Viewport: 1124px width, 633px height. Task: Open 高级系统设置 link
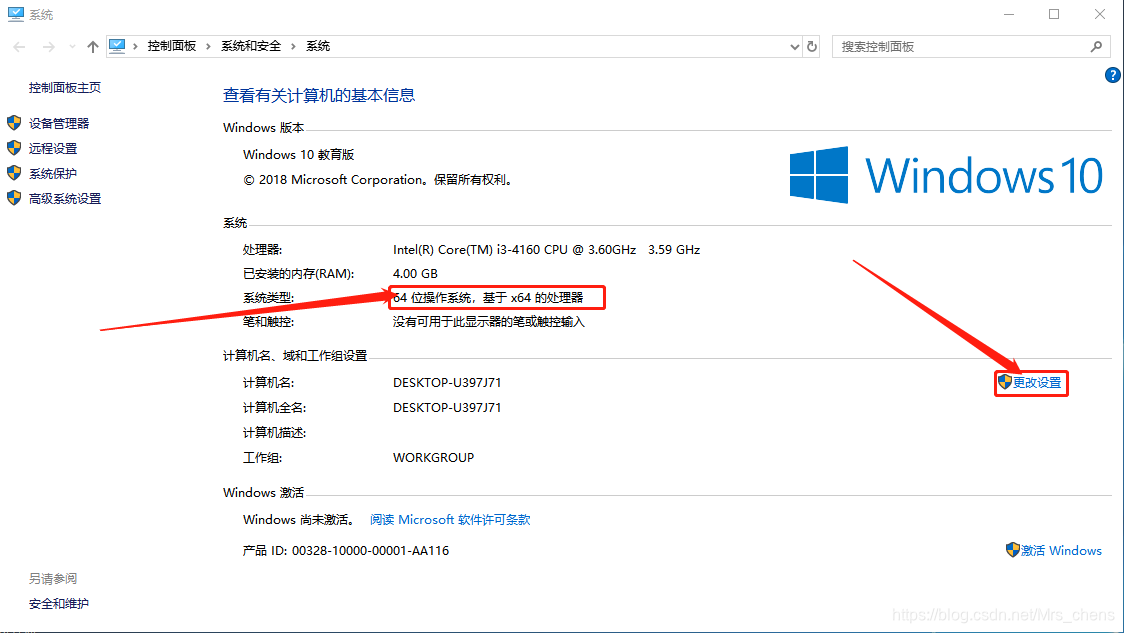65,199
